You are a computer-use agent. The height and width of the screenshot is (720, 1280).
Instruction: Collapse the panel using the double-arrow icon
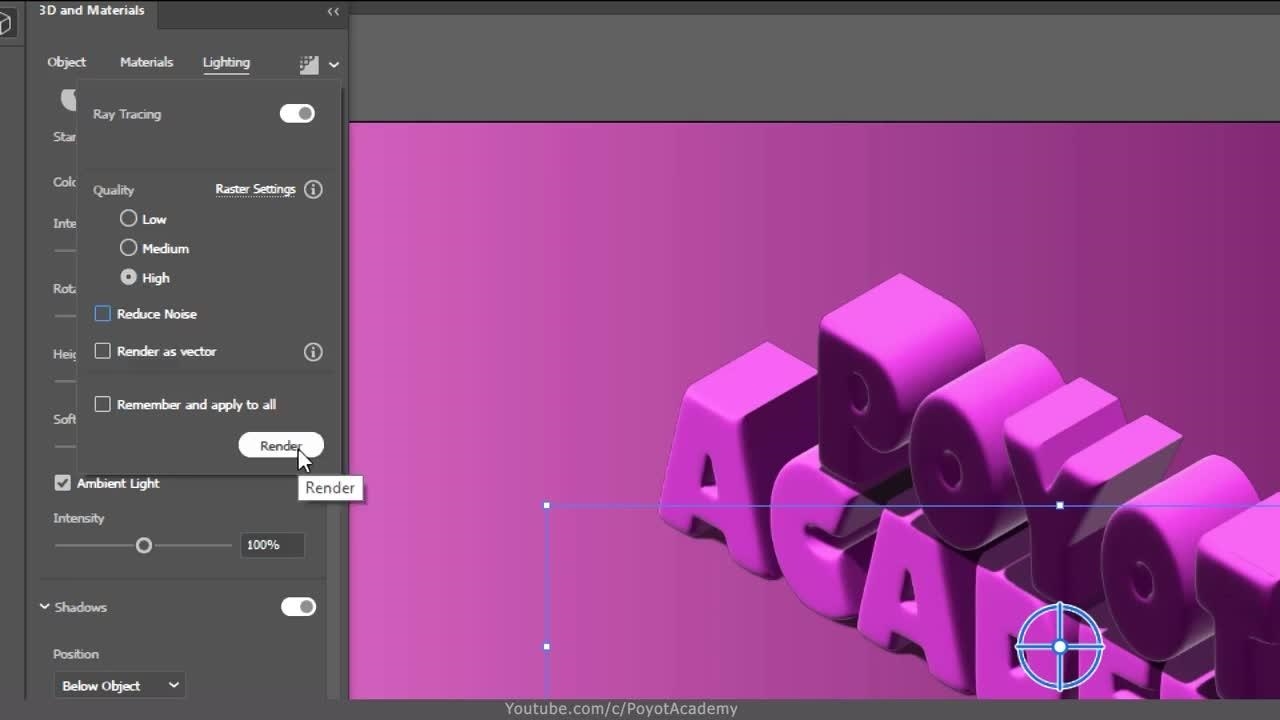click(x=333, y=11)
